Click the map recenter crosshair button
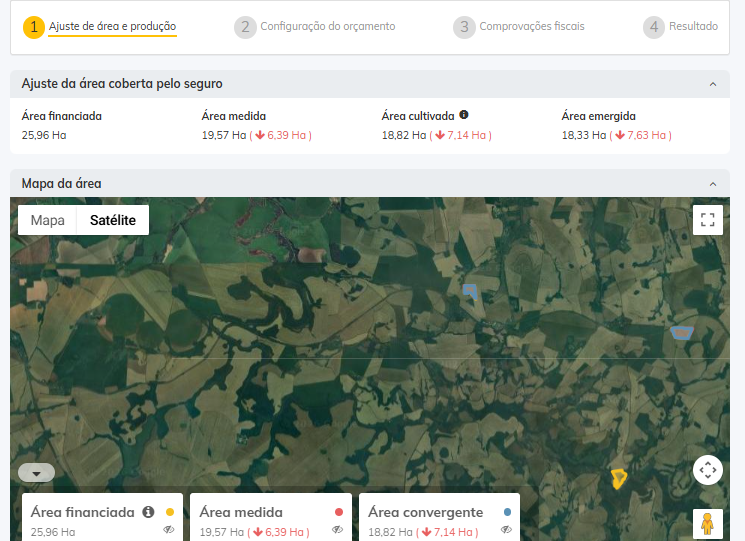 coord(707,470)
